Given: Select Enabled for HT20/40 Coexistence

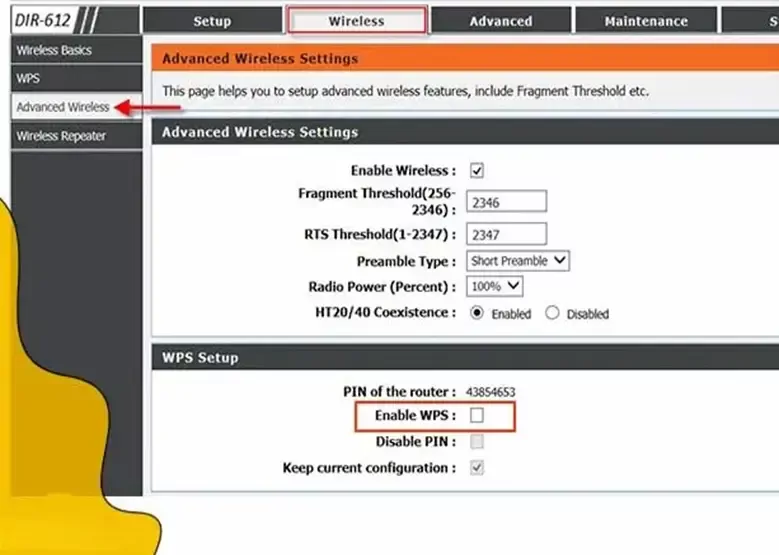Looking at the screenshot, I should click(477, 313).
